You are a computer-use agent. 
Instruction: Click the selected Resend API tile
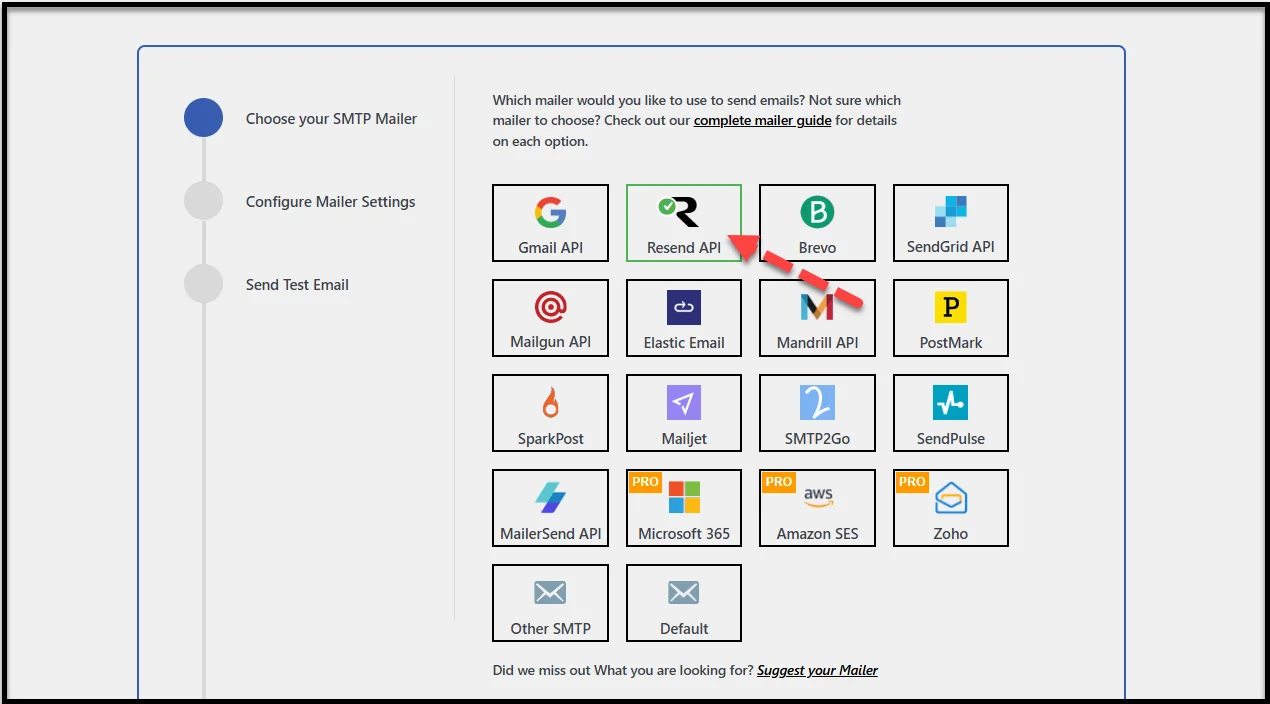(x=684, y=223)
